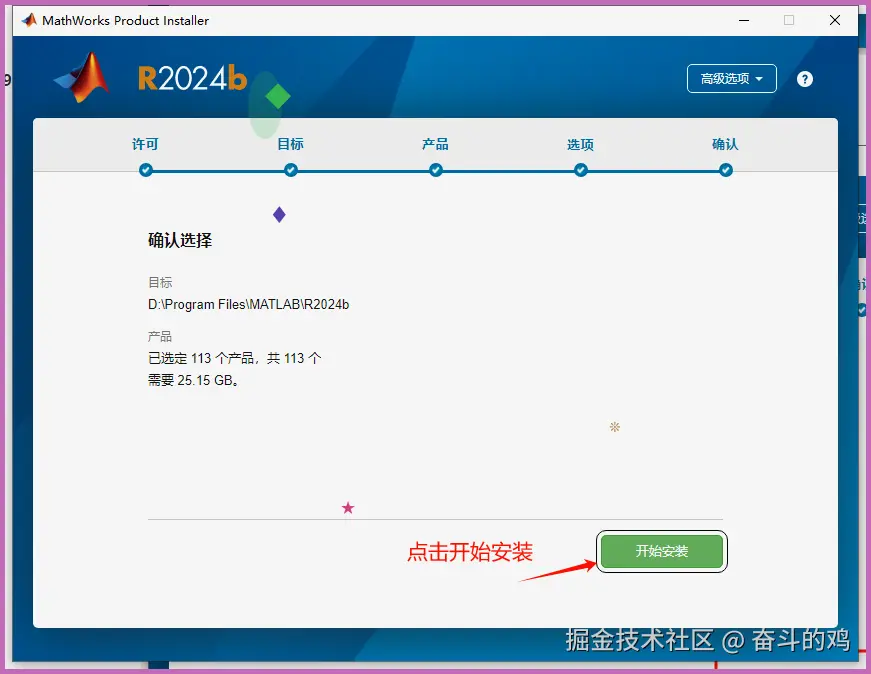Click the text 需要 25.15 GB

click(193, 381)
